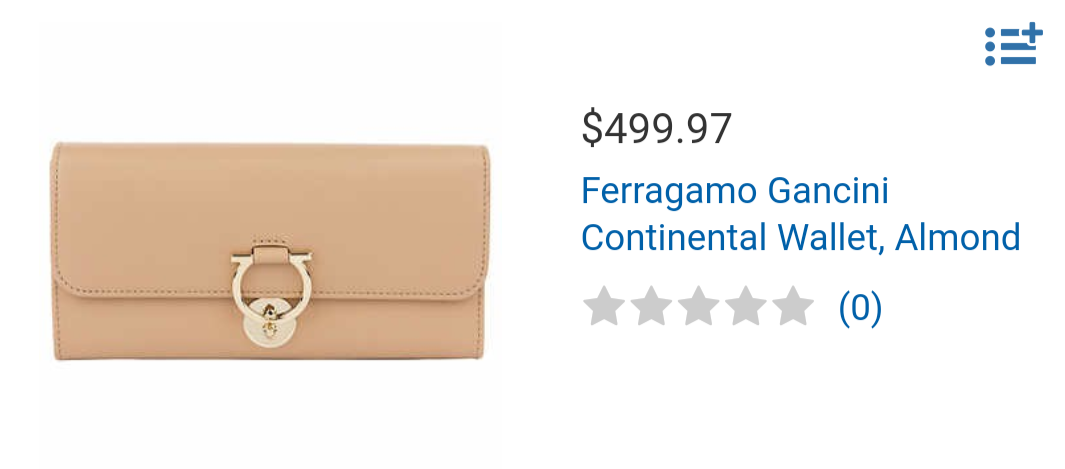
Task: Select the third rating star
Action: click(x=698, y=306)
